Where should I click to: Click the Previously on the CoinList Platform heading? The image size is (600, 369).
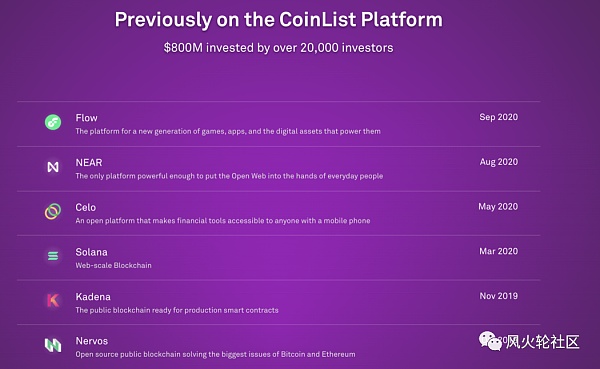(279, 20)
